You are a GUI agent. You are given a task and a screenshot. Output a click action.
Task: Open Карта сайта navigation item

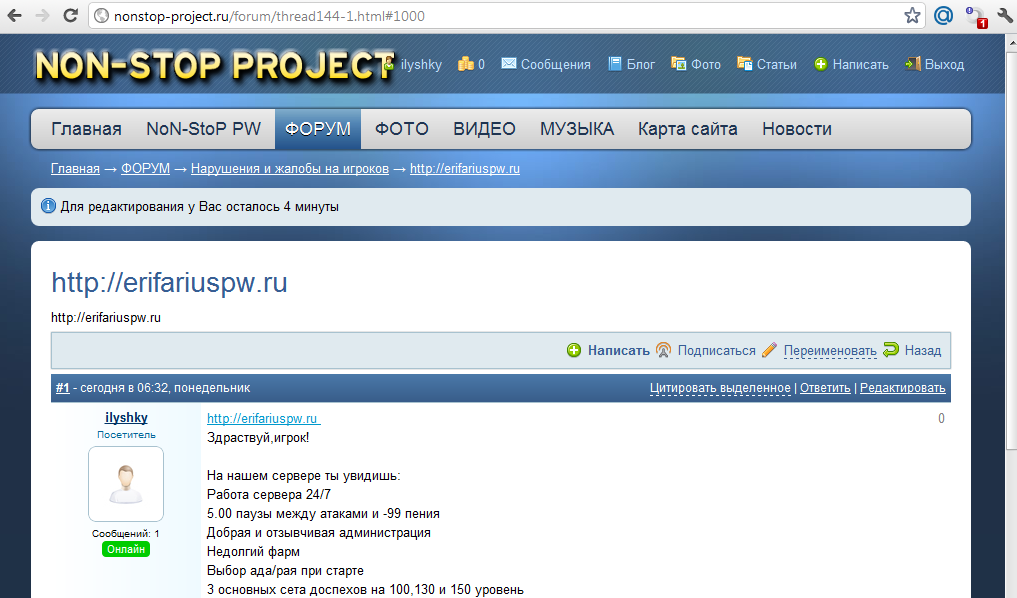(688, 129)
